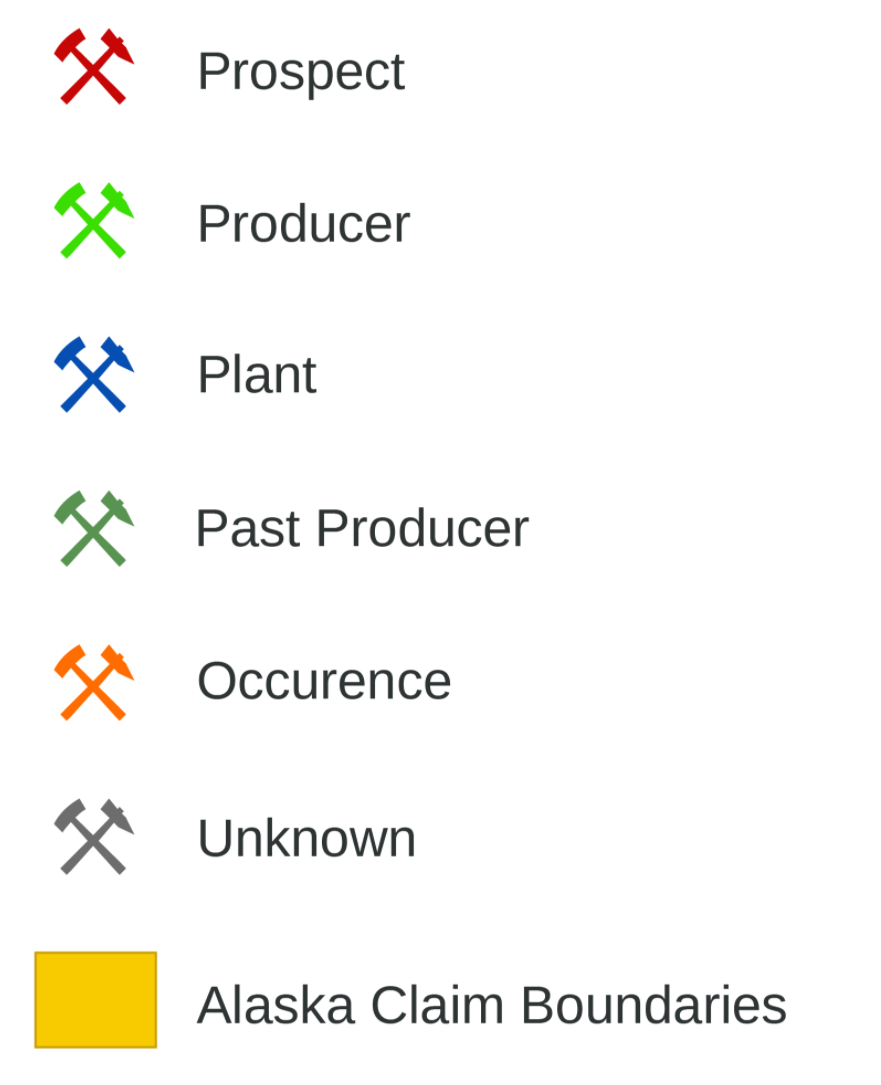Select the Producer legend label beside bright green icon
This screenshot has height=1085, width=881.
(304, 224)
